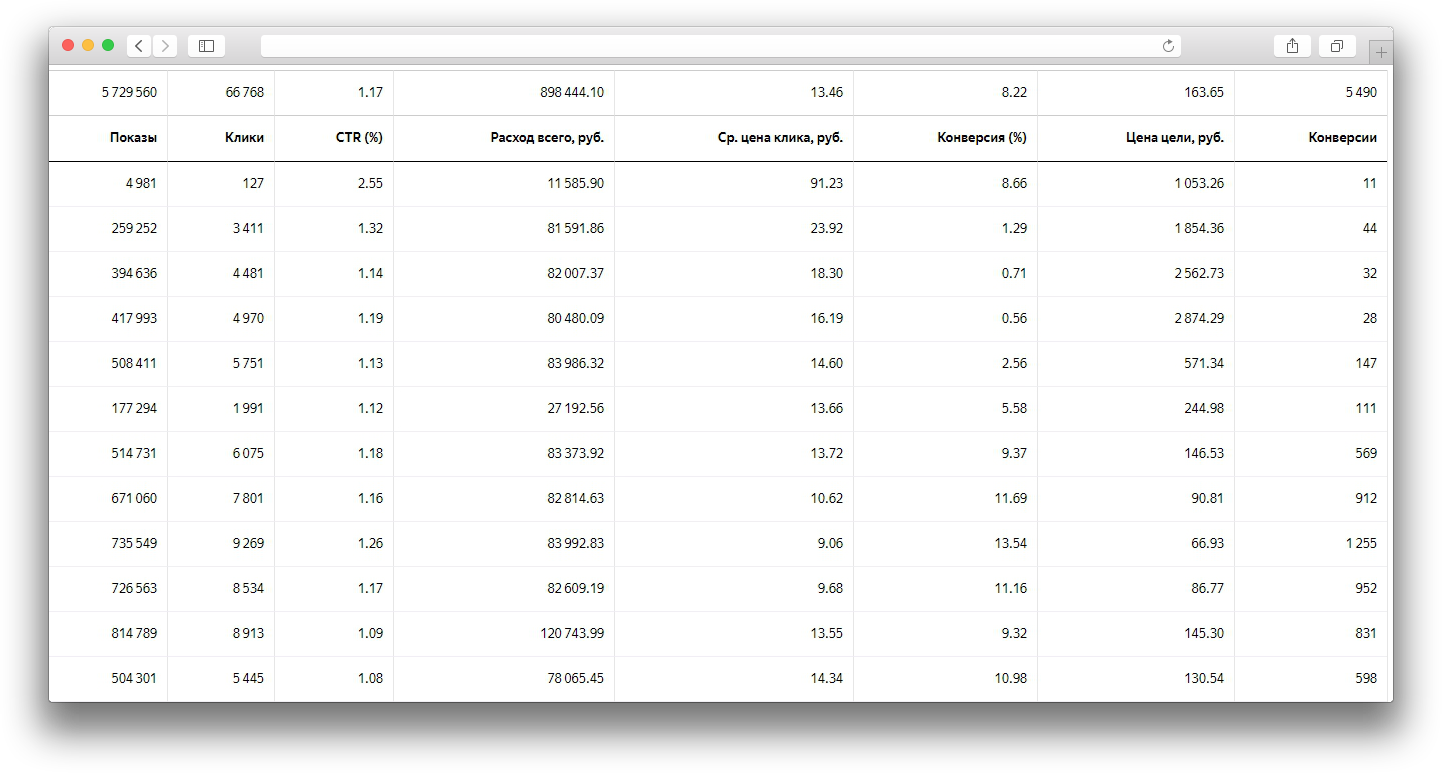The image size is (1442, 773).
Task: Select average click price 9.68
Action: click(x=830, y=588)
